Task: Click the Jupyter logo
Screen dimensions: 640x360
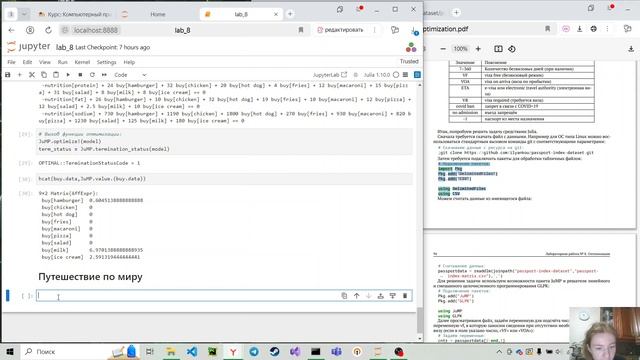Action: click(29, 47)
